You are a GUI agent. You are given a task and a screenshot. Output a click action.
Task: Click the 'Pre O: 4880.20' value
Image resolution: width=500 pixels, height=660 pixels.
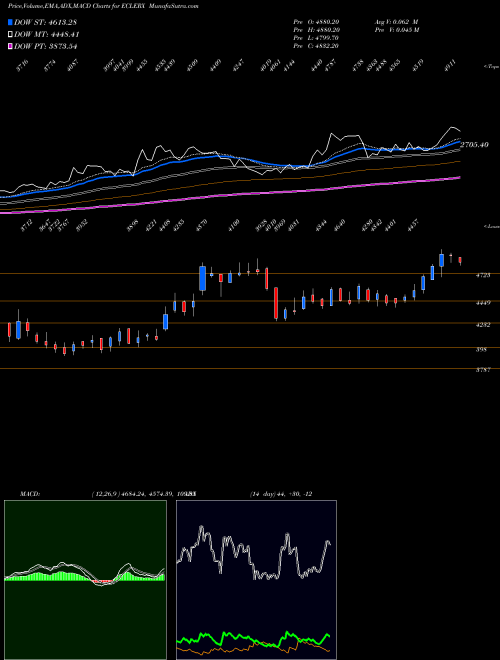pos(316,21)
